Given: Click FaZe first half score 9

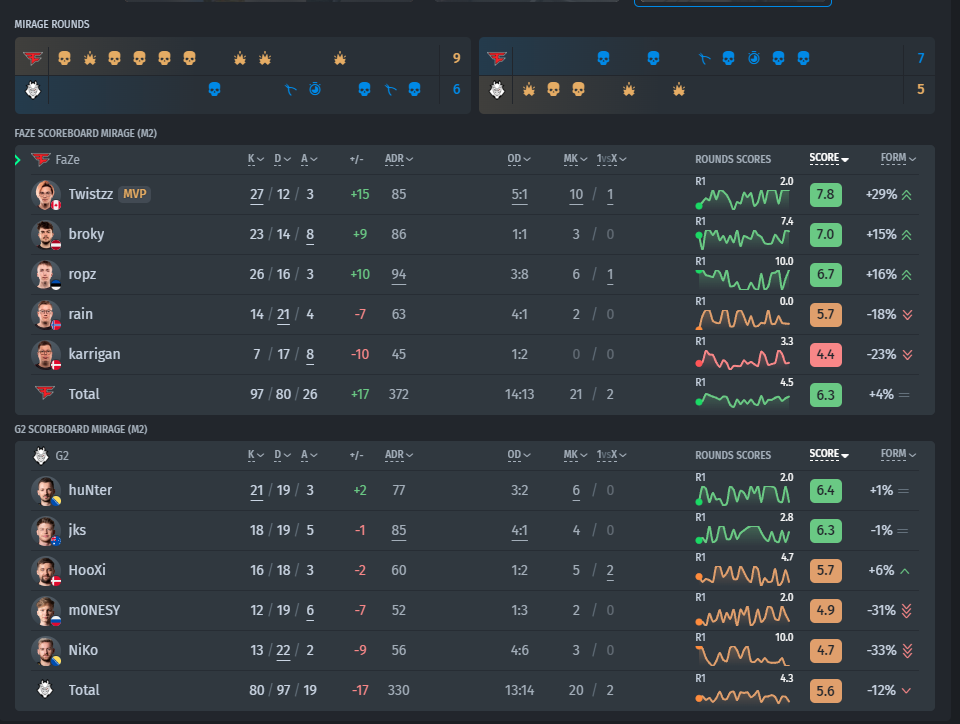Looking at the screenshot, I should point(456,58).
